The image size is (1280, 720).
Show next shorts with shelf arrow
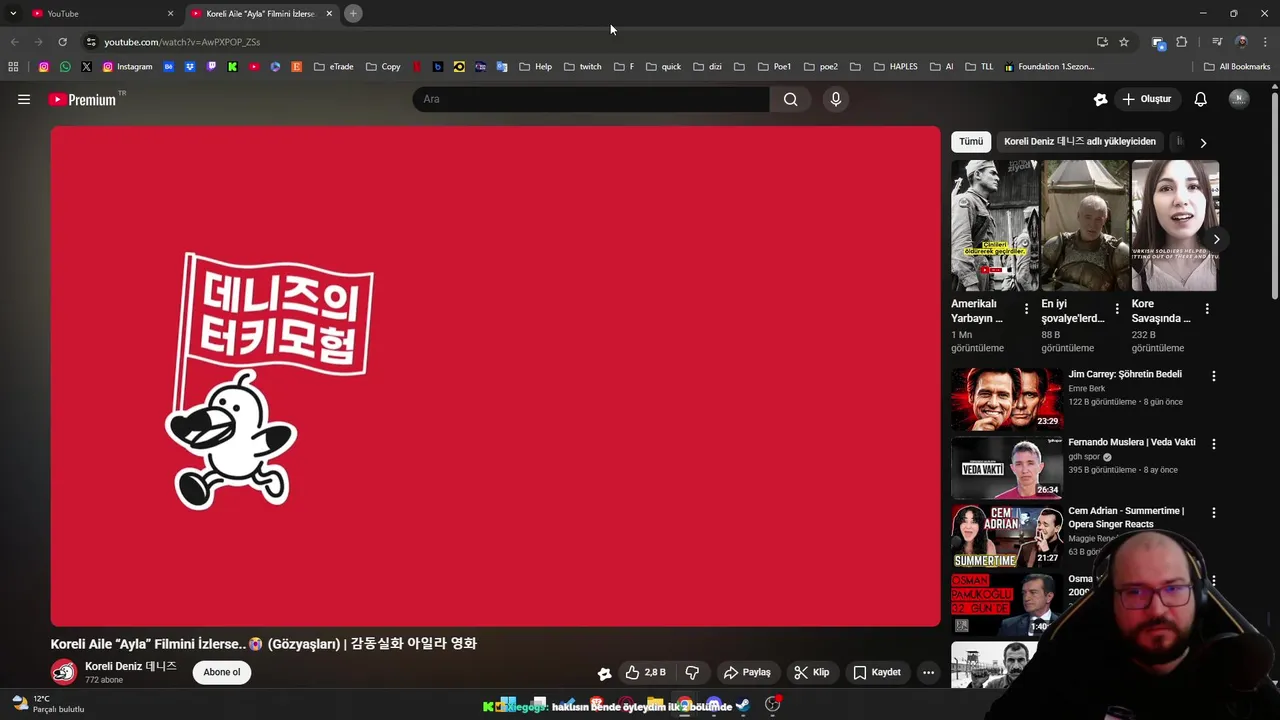[1216, 239]
